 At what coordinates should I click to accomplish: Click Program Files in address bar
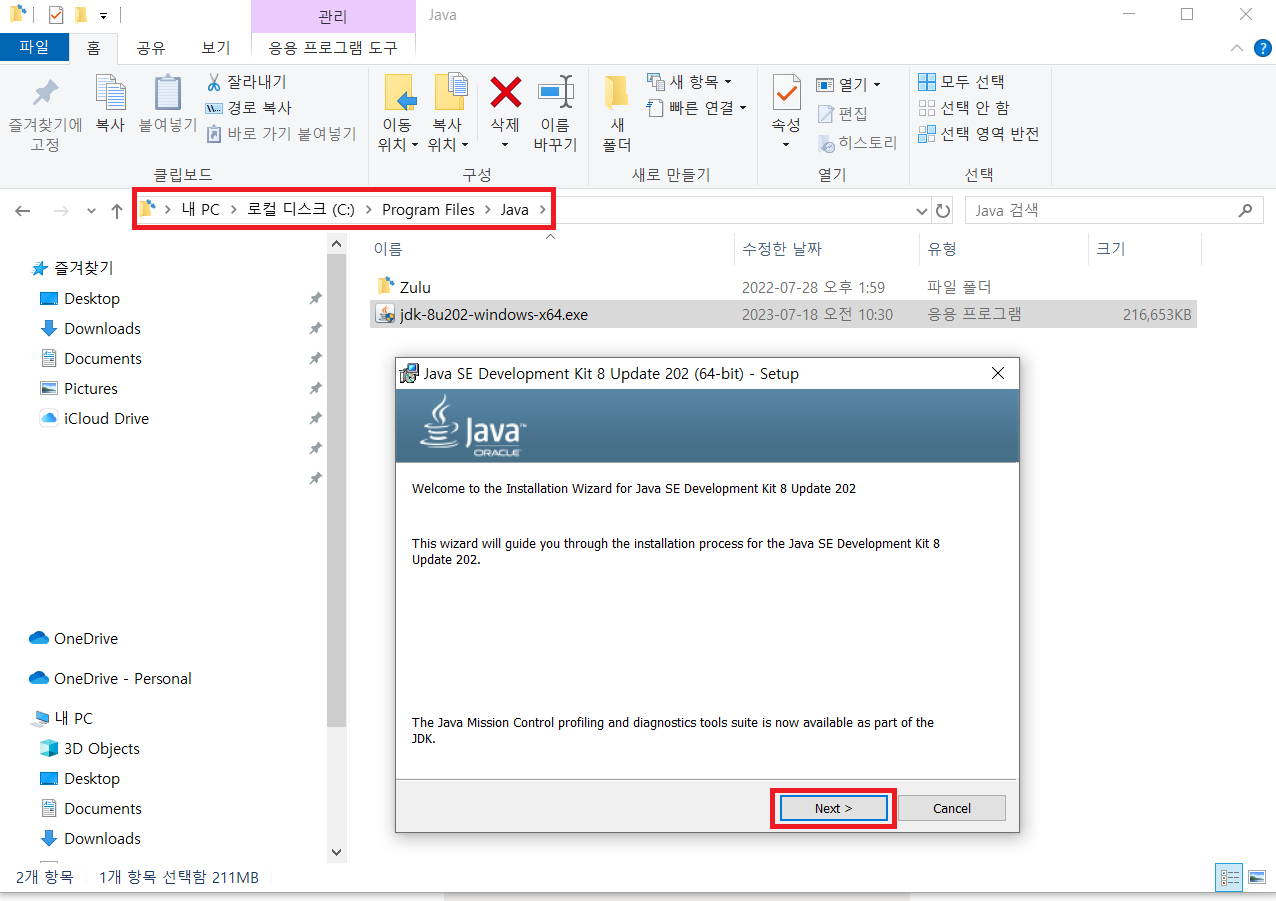coord(428,210)
